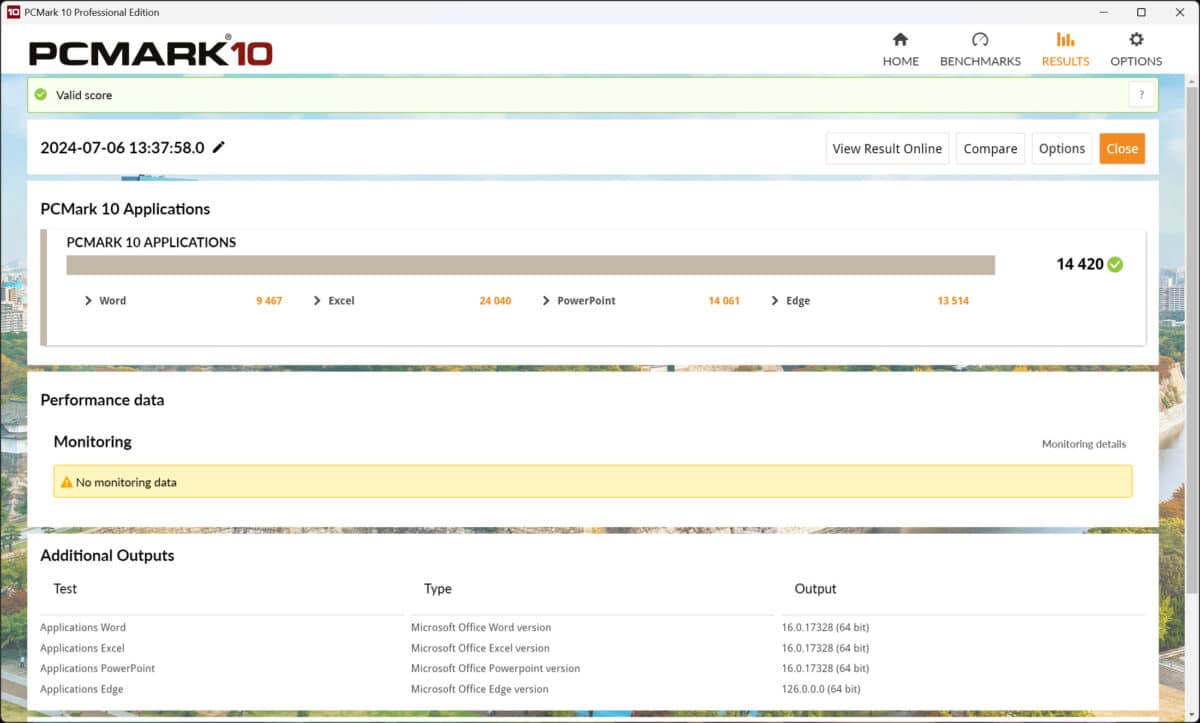The width and height of the screenshot is (1200, 723).
Task: Click the 'Valid score' status text
Action: coord(84,95)
